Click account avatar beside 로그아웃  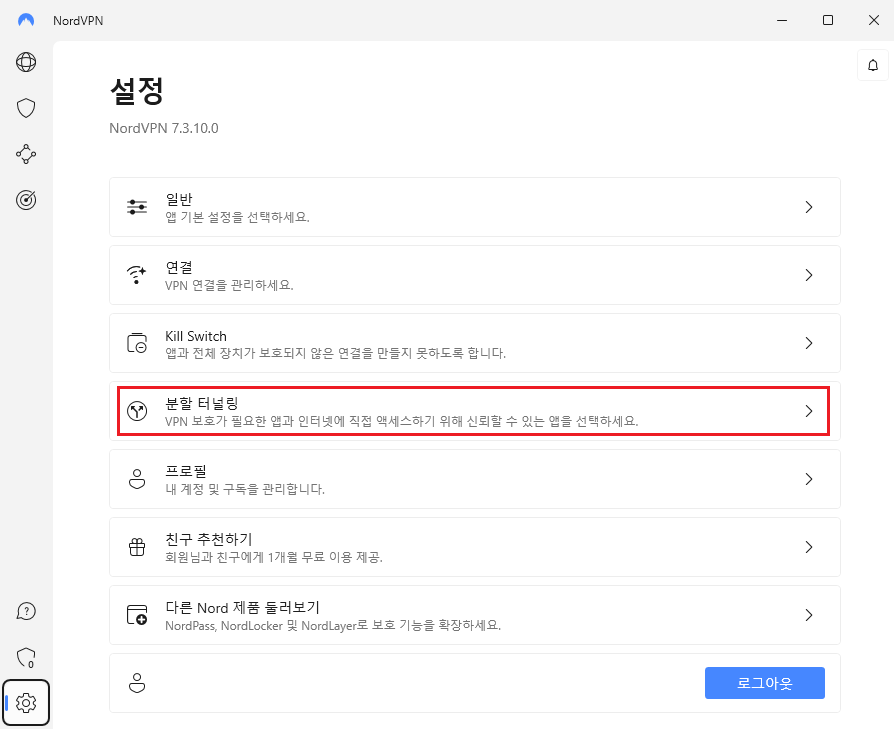pos(137,683)
